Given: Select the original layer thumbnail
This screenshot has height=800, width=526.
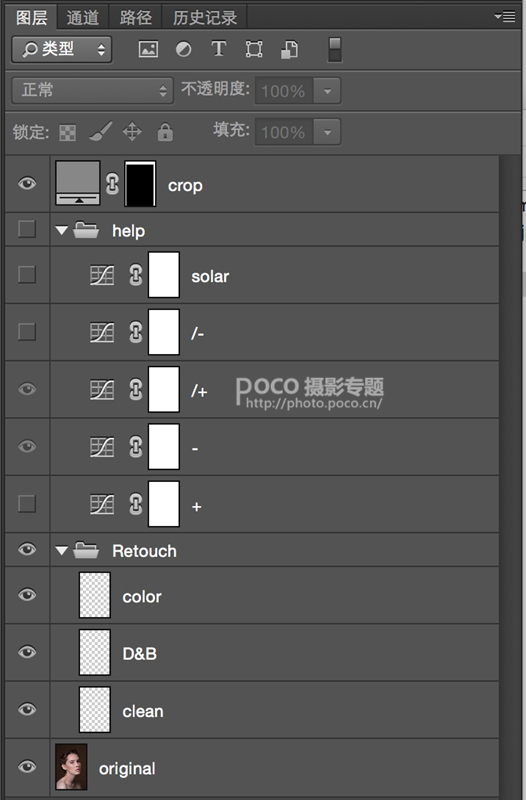Looking at the screenshot, I should point(71,767).
